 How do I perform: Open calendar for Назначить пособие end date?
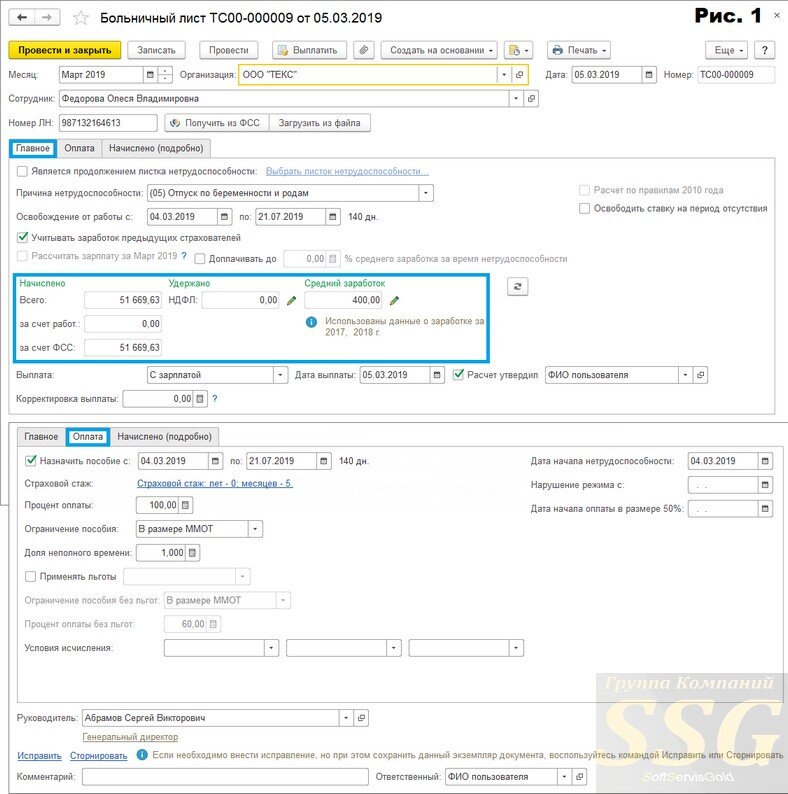pos(324,461)
